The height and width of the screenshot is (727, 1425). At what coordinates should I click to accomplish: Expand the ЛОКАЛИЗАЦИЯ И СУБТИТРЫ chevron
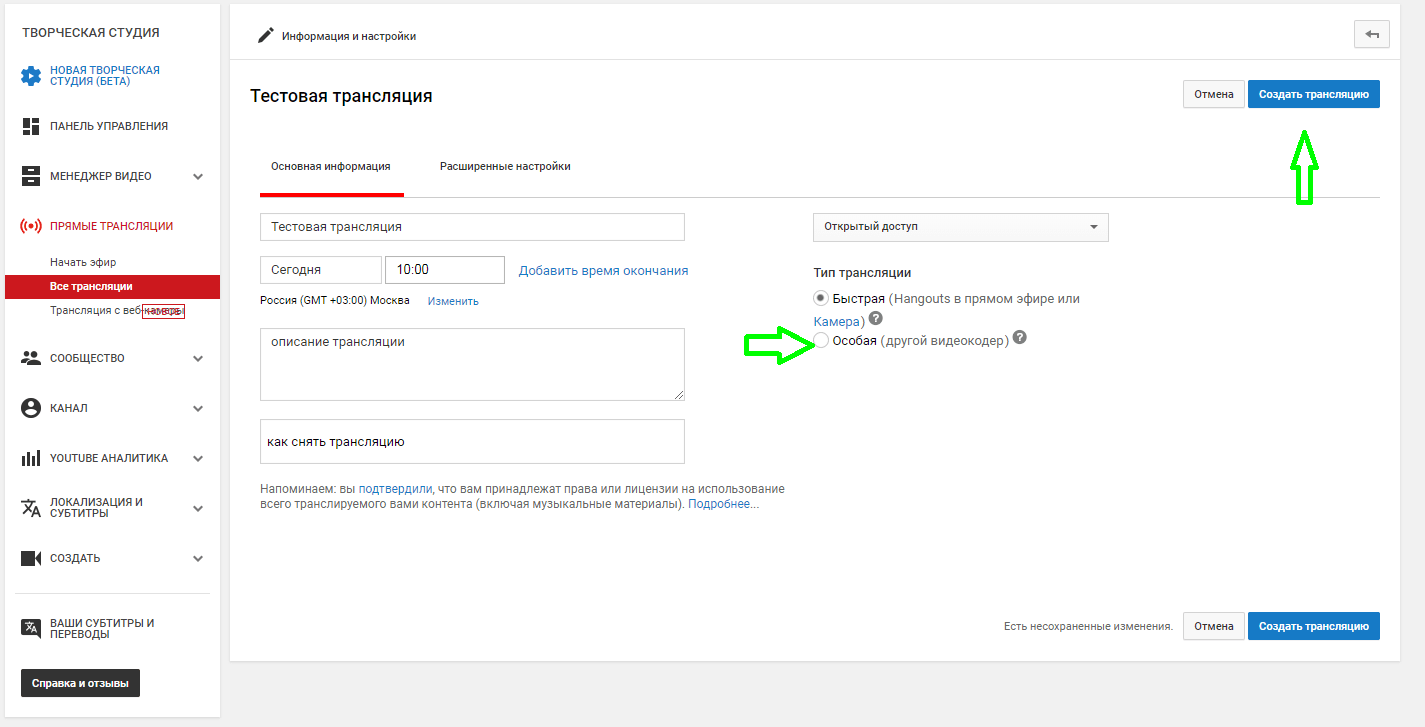click(x=198, y=509)
